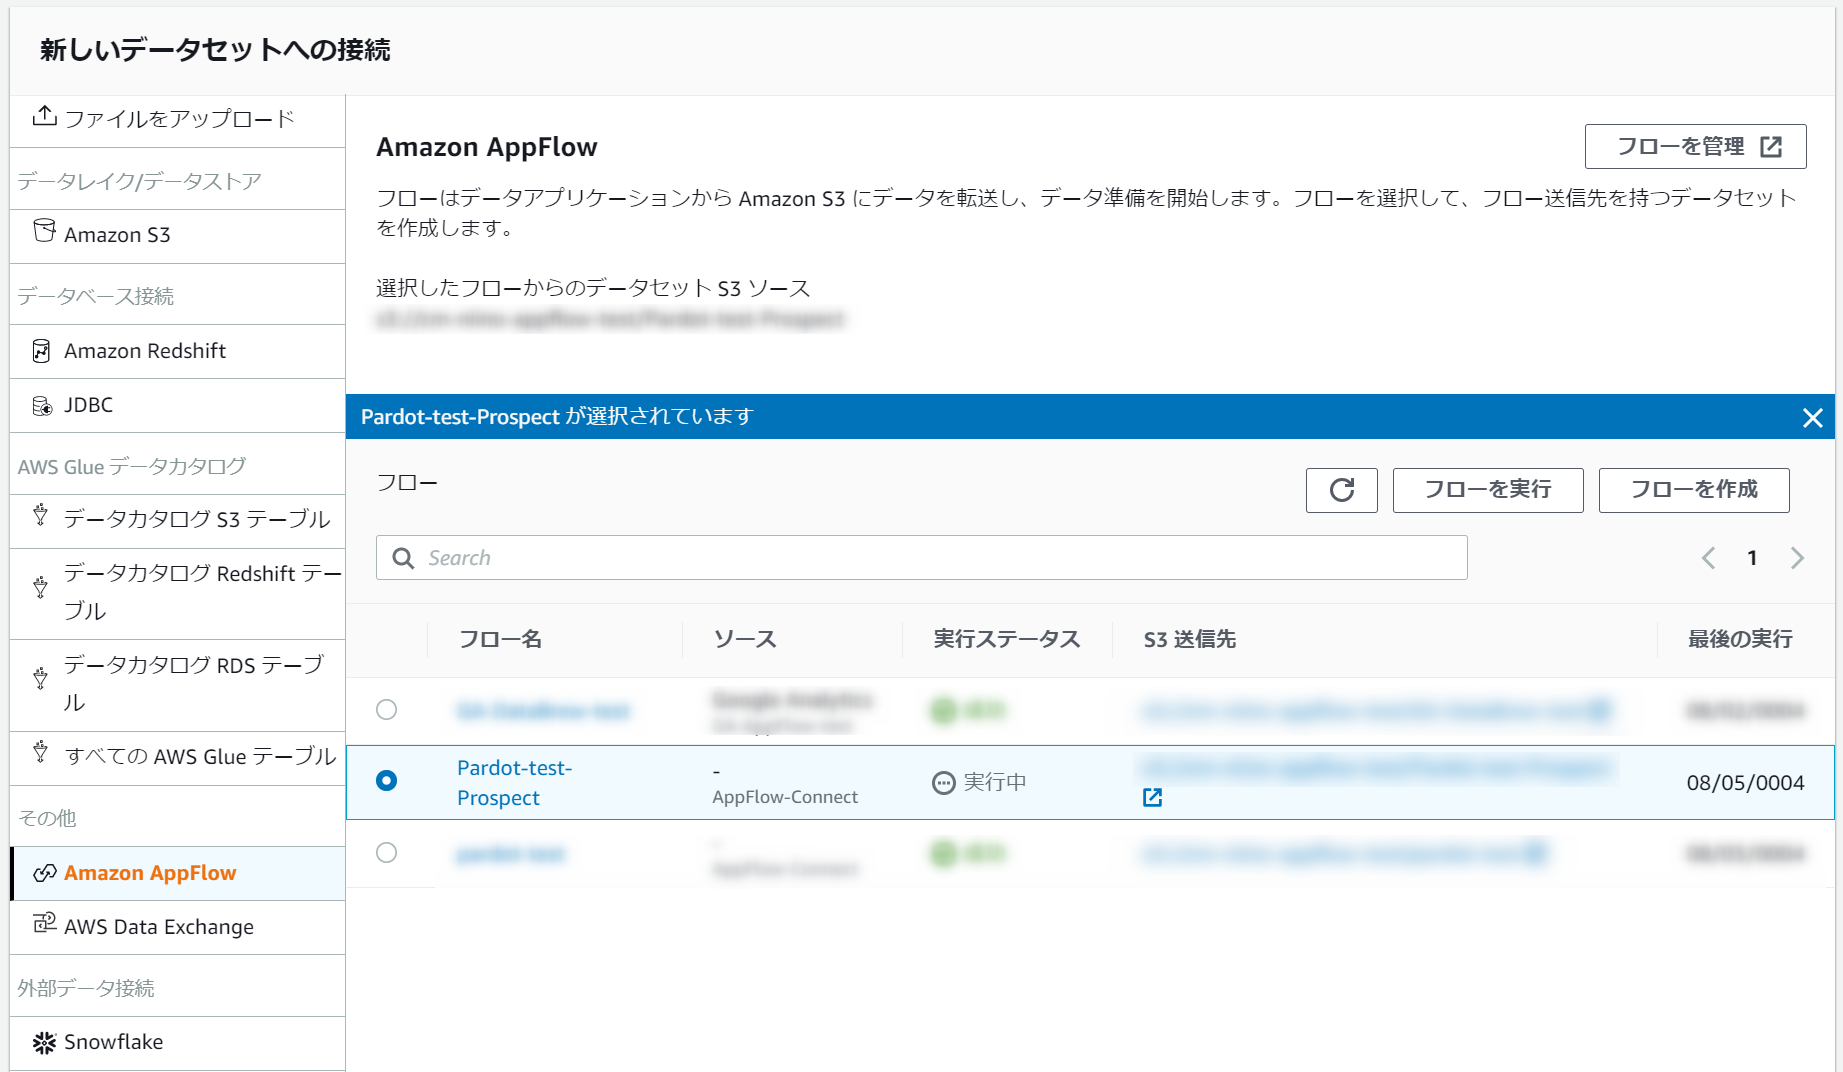This screenshot has height=1072, width=1843.
Task: Select the AWS Data Exchange icon
Action: 43,926
